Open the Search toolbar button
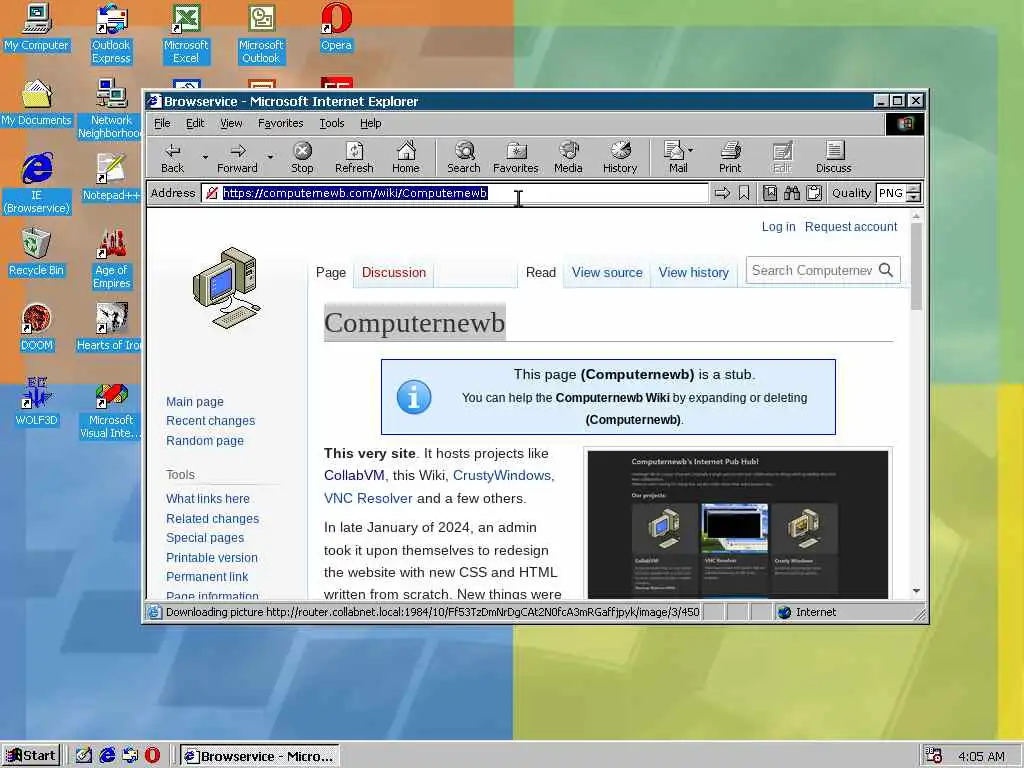 coord(464,158)
